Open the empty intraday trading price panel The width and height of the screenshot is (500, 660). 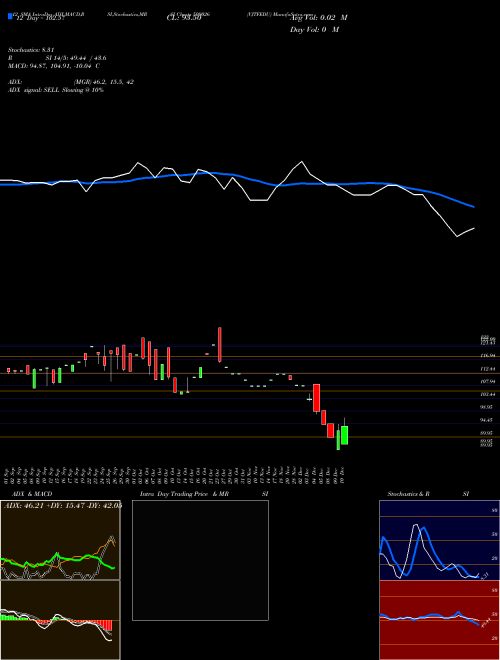(x=200, y=560)
